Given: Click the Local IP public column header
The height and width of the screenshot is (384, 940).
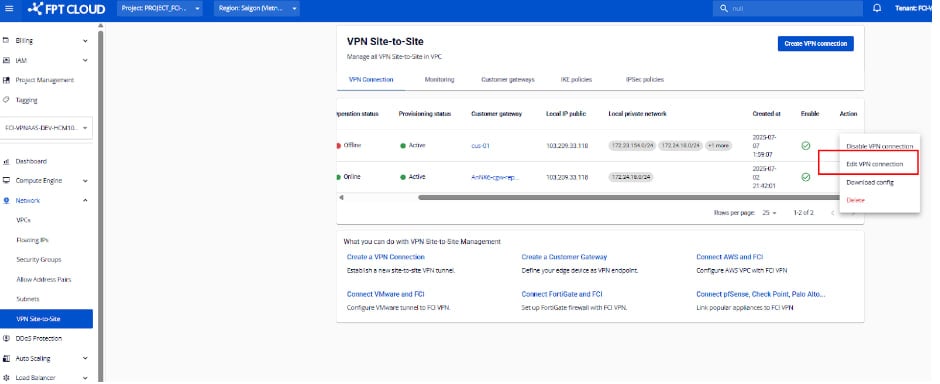Looking at the screenshot, I should (x=565, y=114).
